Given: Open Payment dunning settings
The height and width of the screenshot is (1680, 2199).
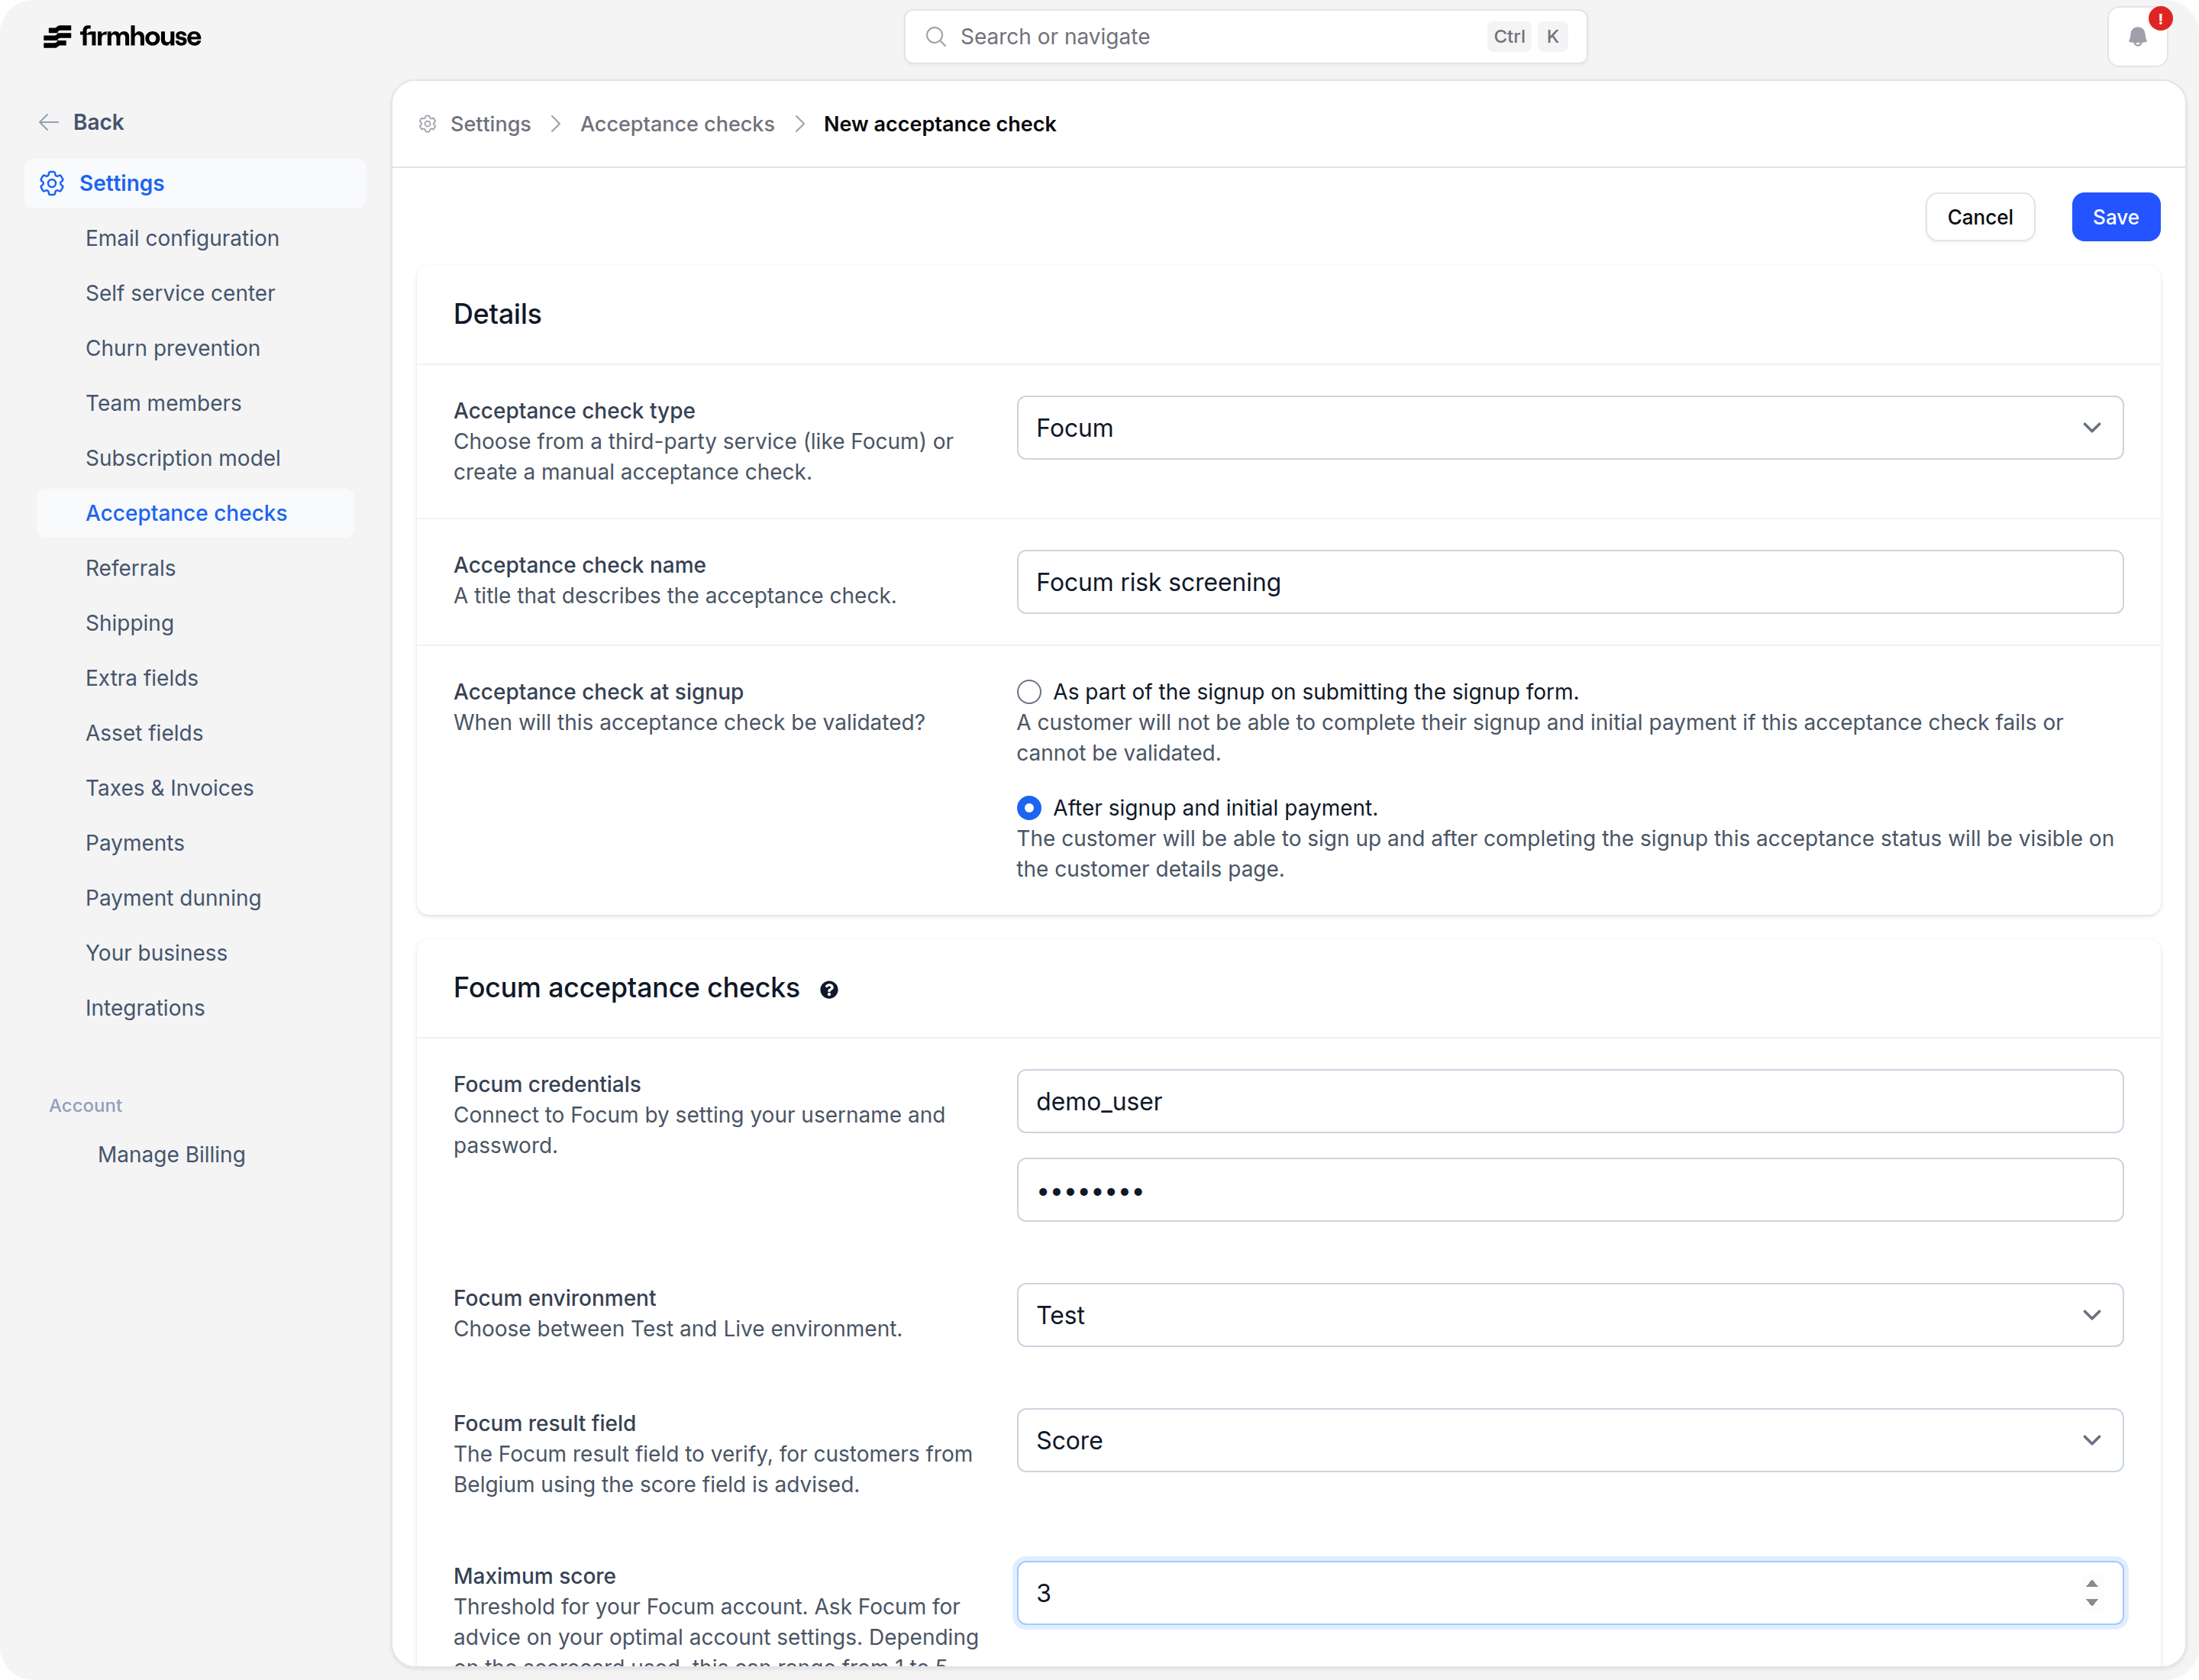Looking at the screenshot, I should 174,898.
